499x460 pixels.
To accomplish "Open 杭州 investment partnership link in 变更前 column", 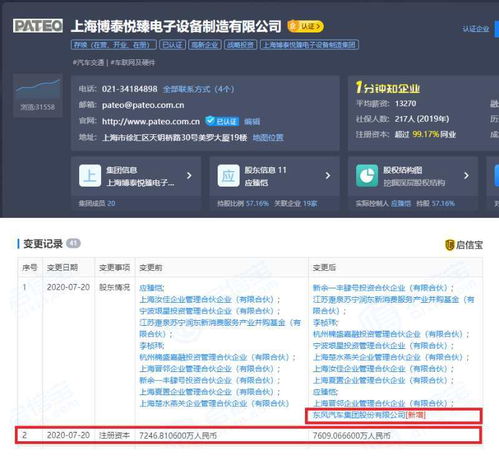I will [214, 357].
